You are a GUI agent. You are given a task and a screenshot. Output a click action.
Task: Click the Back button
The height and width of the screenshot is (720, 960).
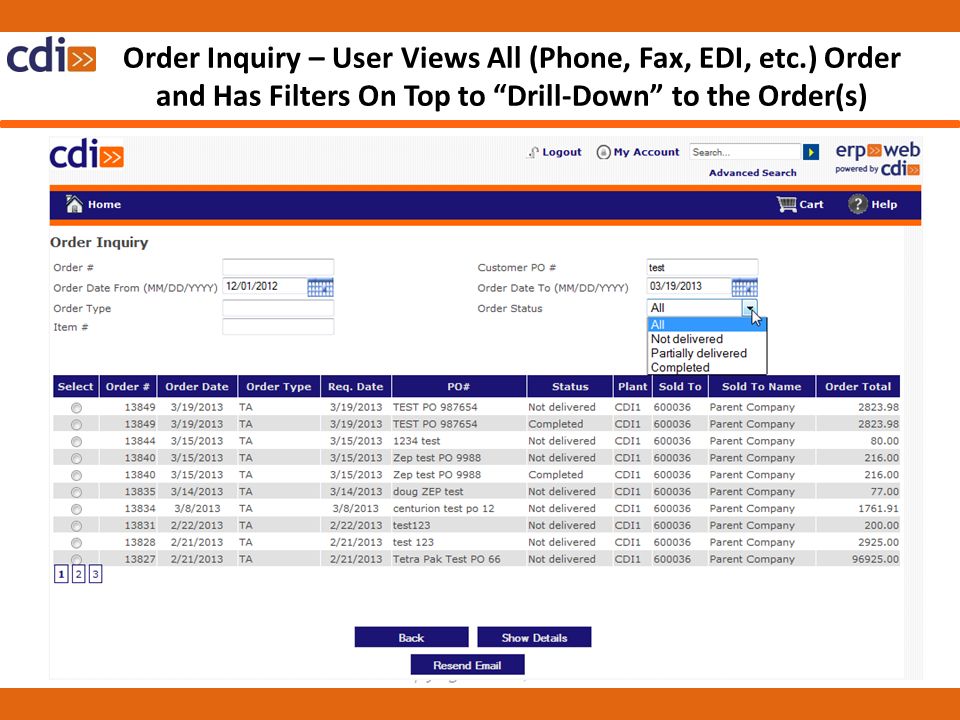pyautogui.click(x=411, y=637)
